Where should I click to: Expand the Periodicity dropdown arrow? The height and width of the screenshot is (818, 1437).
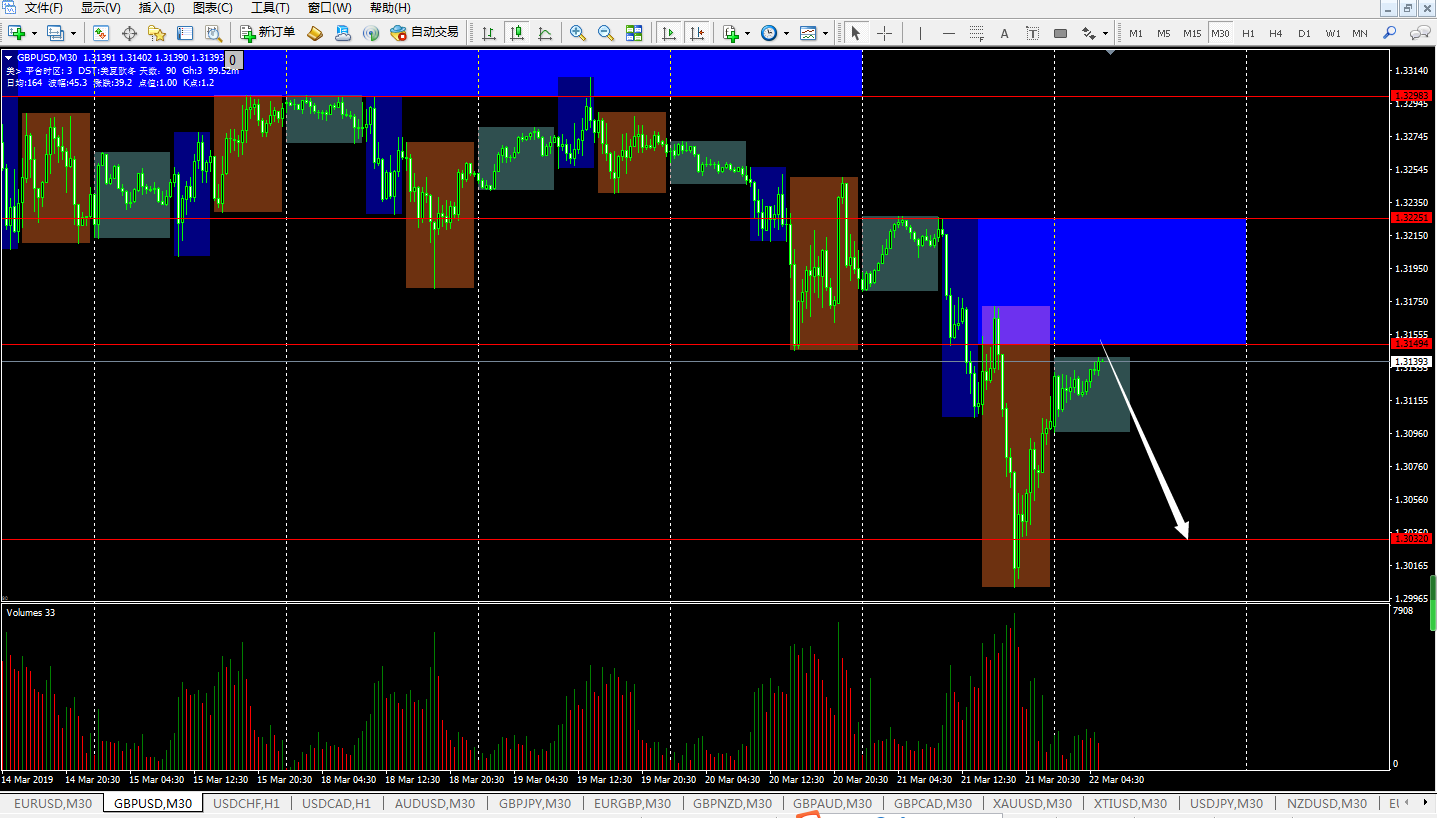[x=786, y=33]
